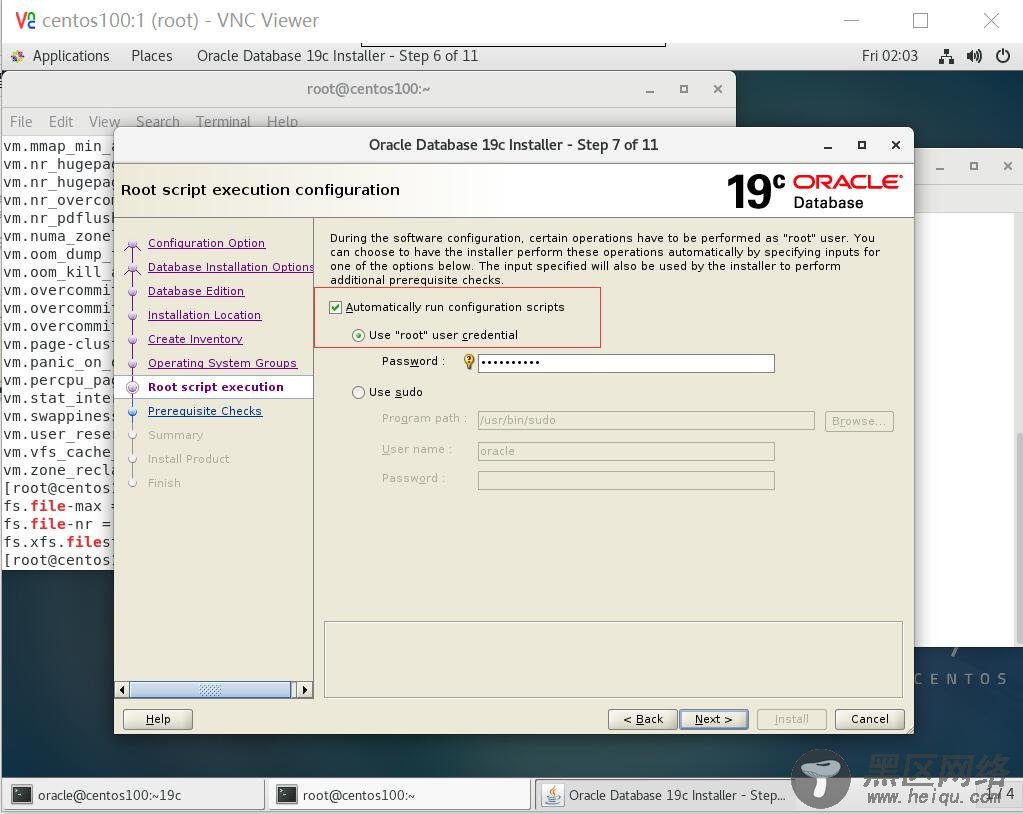Minimize the root@centos100 terminal window
Viewport: 1023px width, 814px height.
(650, 89)
